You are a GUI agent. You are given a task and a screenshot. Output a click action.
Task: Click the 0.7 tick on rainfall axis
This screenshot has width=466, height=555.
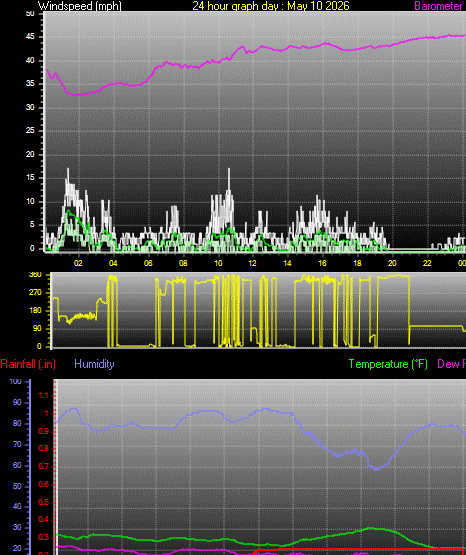click(44, 467)
